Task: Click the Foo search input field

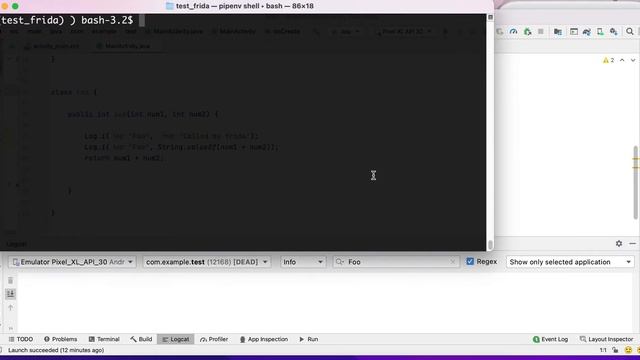Action: coord(396,262)
